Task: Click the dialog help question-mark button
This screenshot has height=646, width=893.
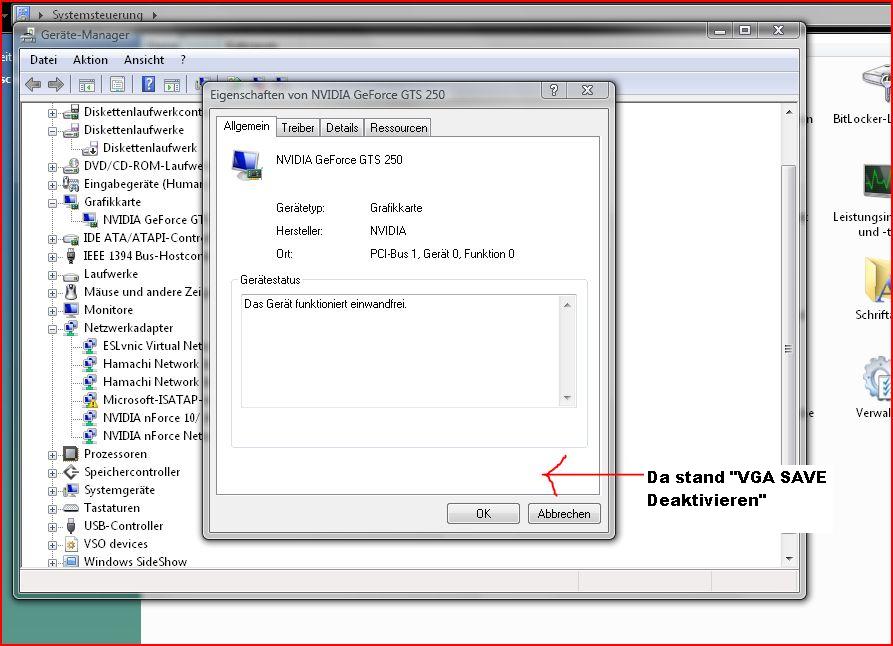Action: (x=554, y=90)
